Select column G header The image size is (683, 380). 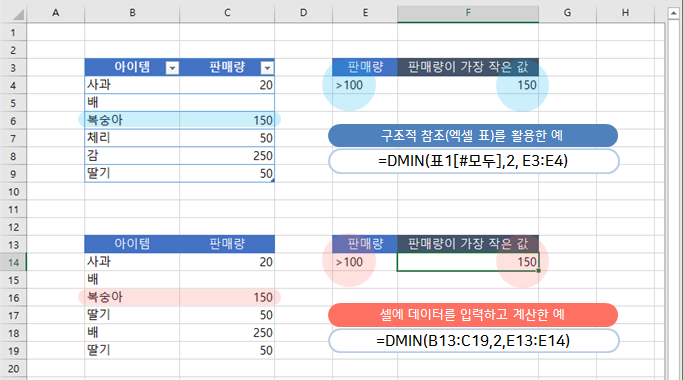[x=567, y=13]
